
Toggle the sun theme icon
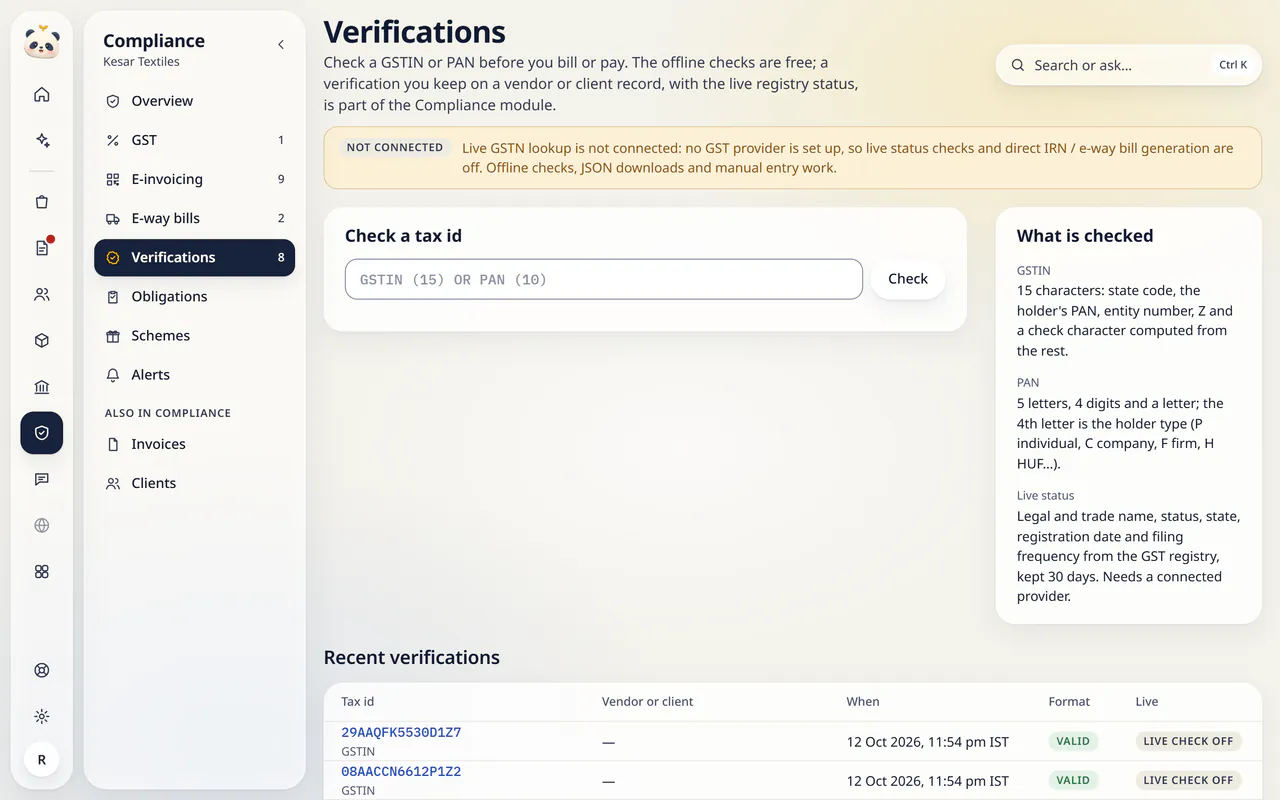pos(42,716)
